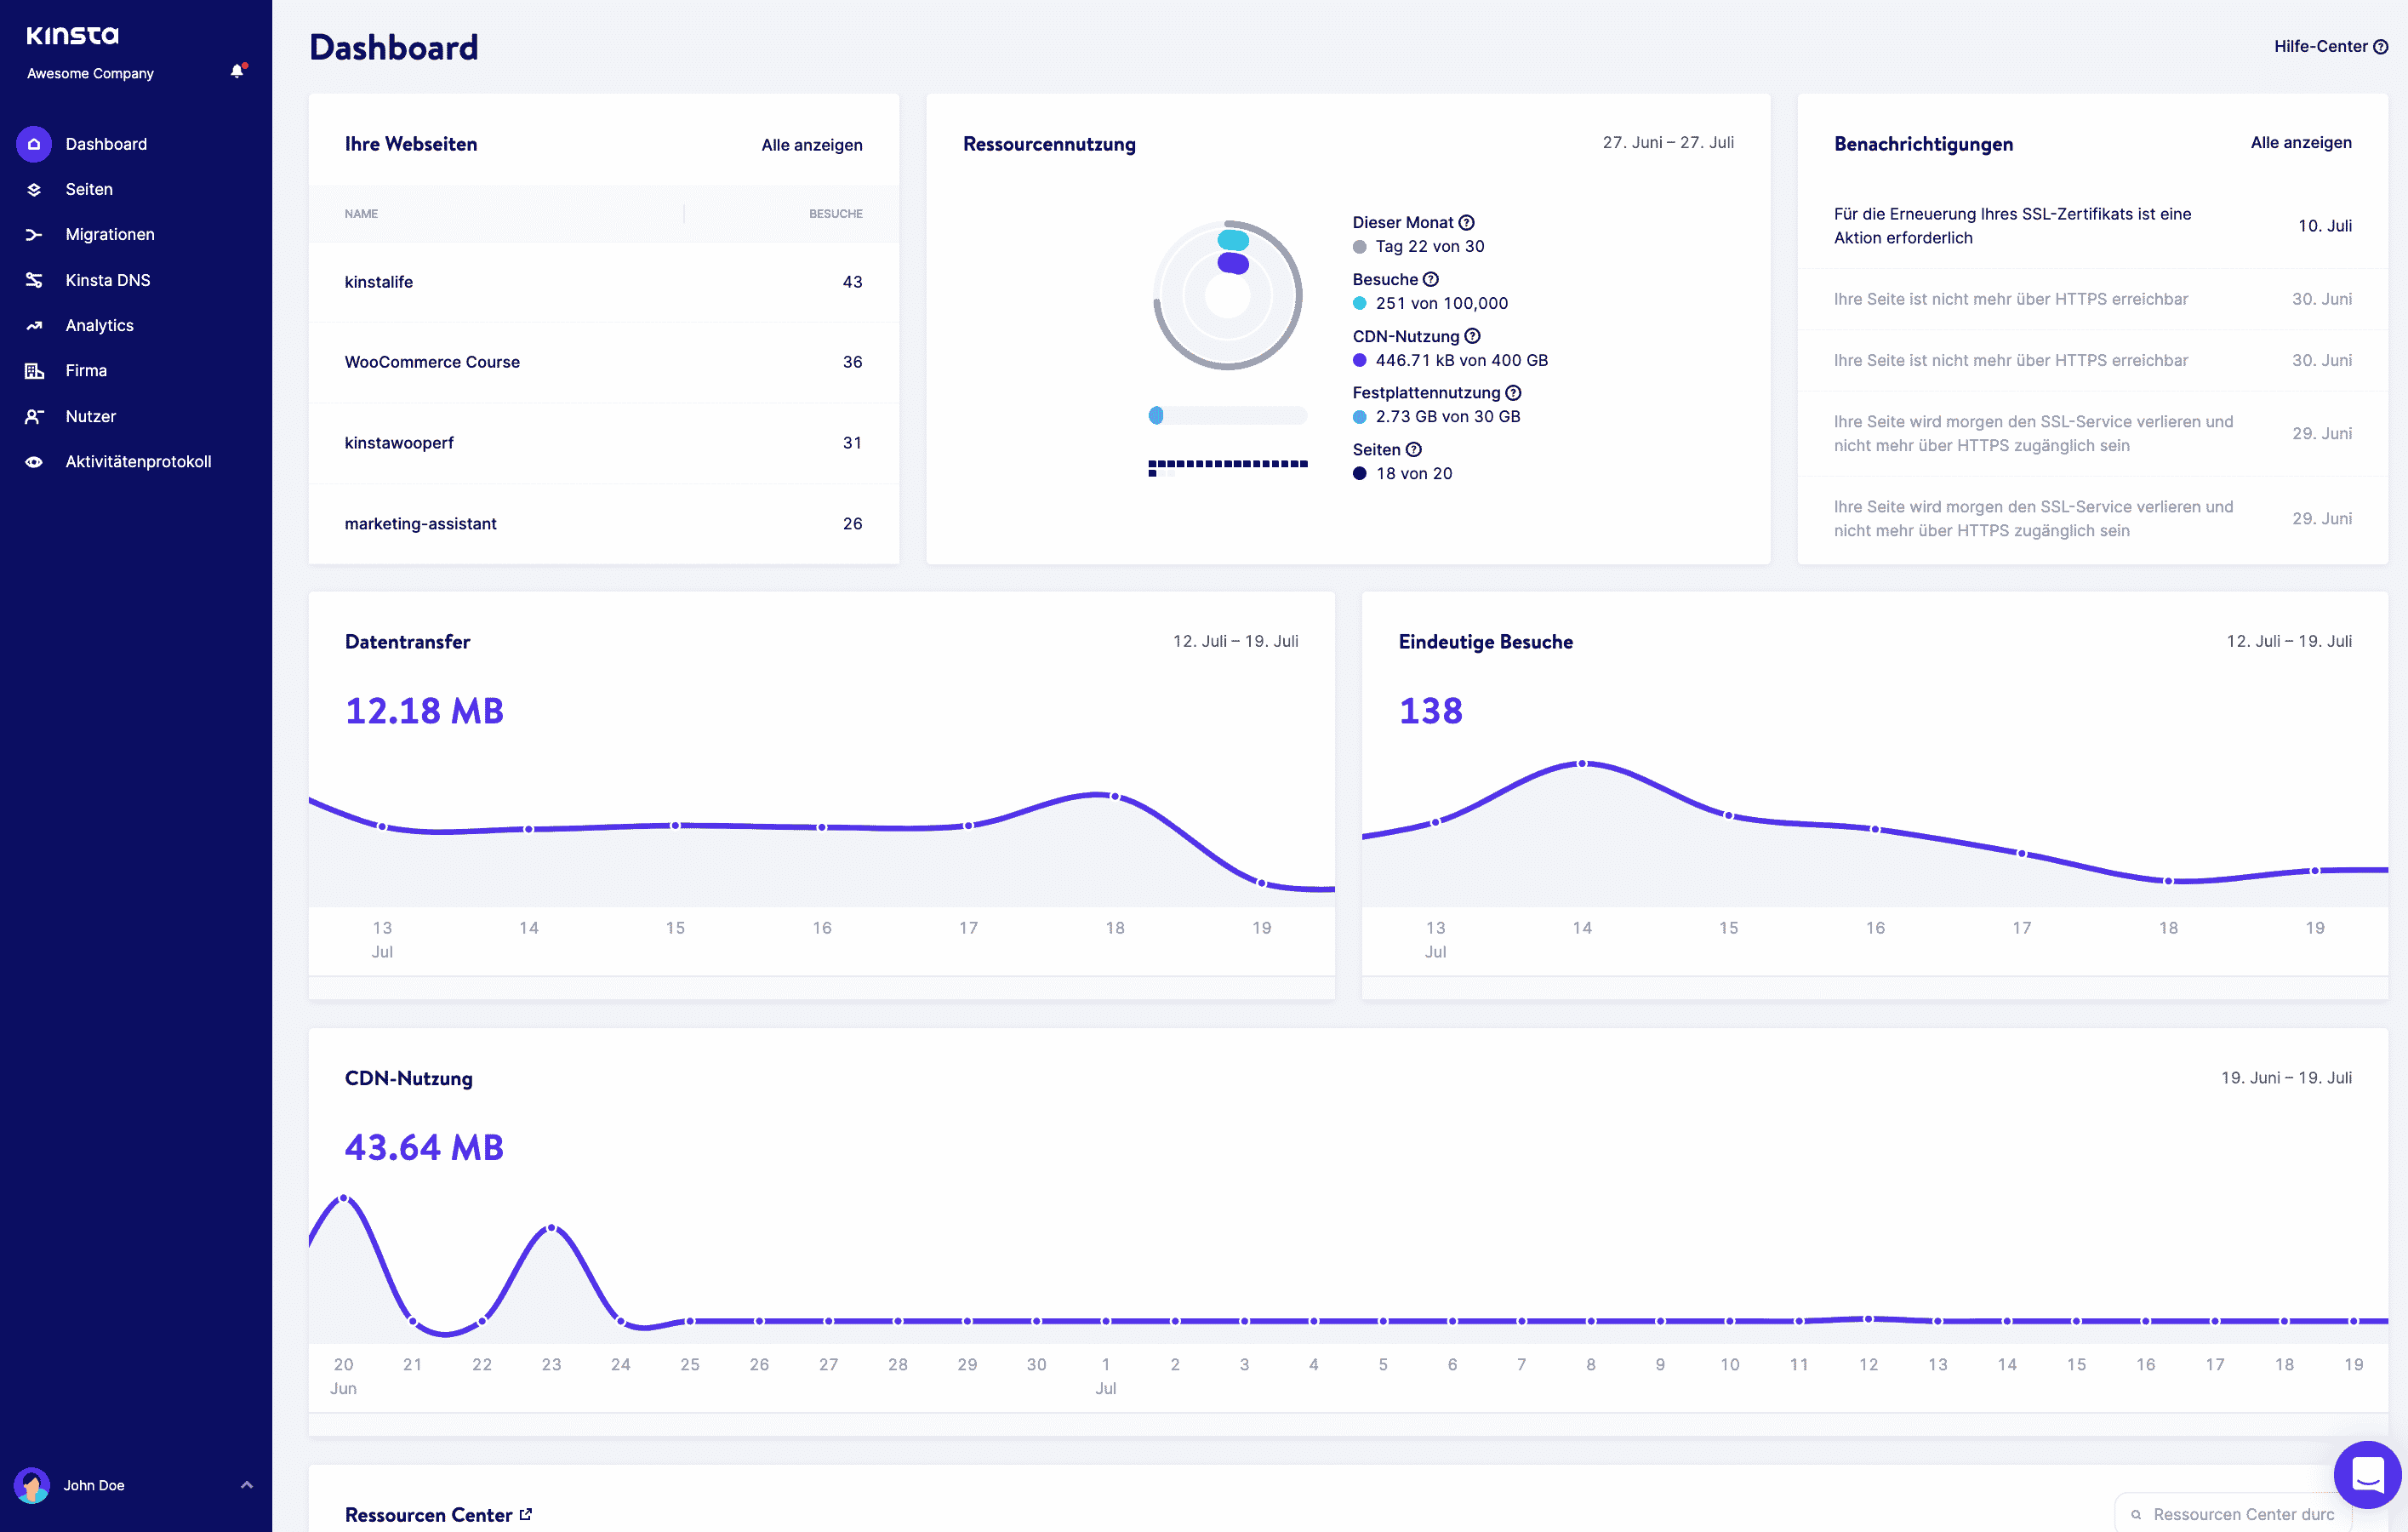Image resolution: width=2408 pixels, height=1532 pixels.
Task: Open Dashboard using the home sidebar icon
Action: click(x=33, y=144)
